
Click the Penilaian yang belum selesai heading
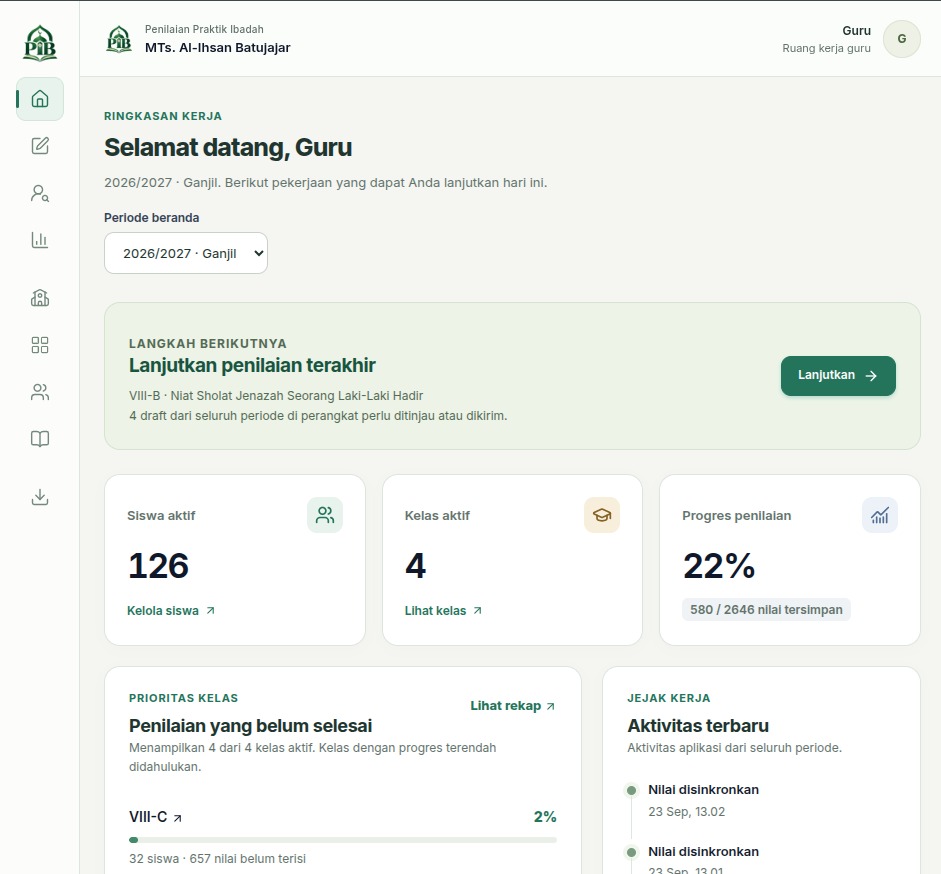point(250,726)
